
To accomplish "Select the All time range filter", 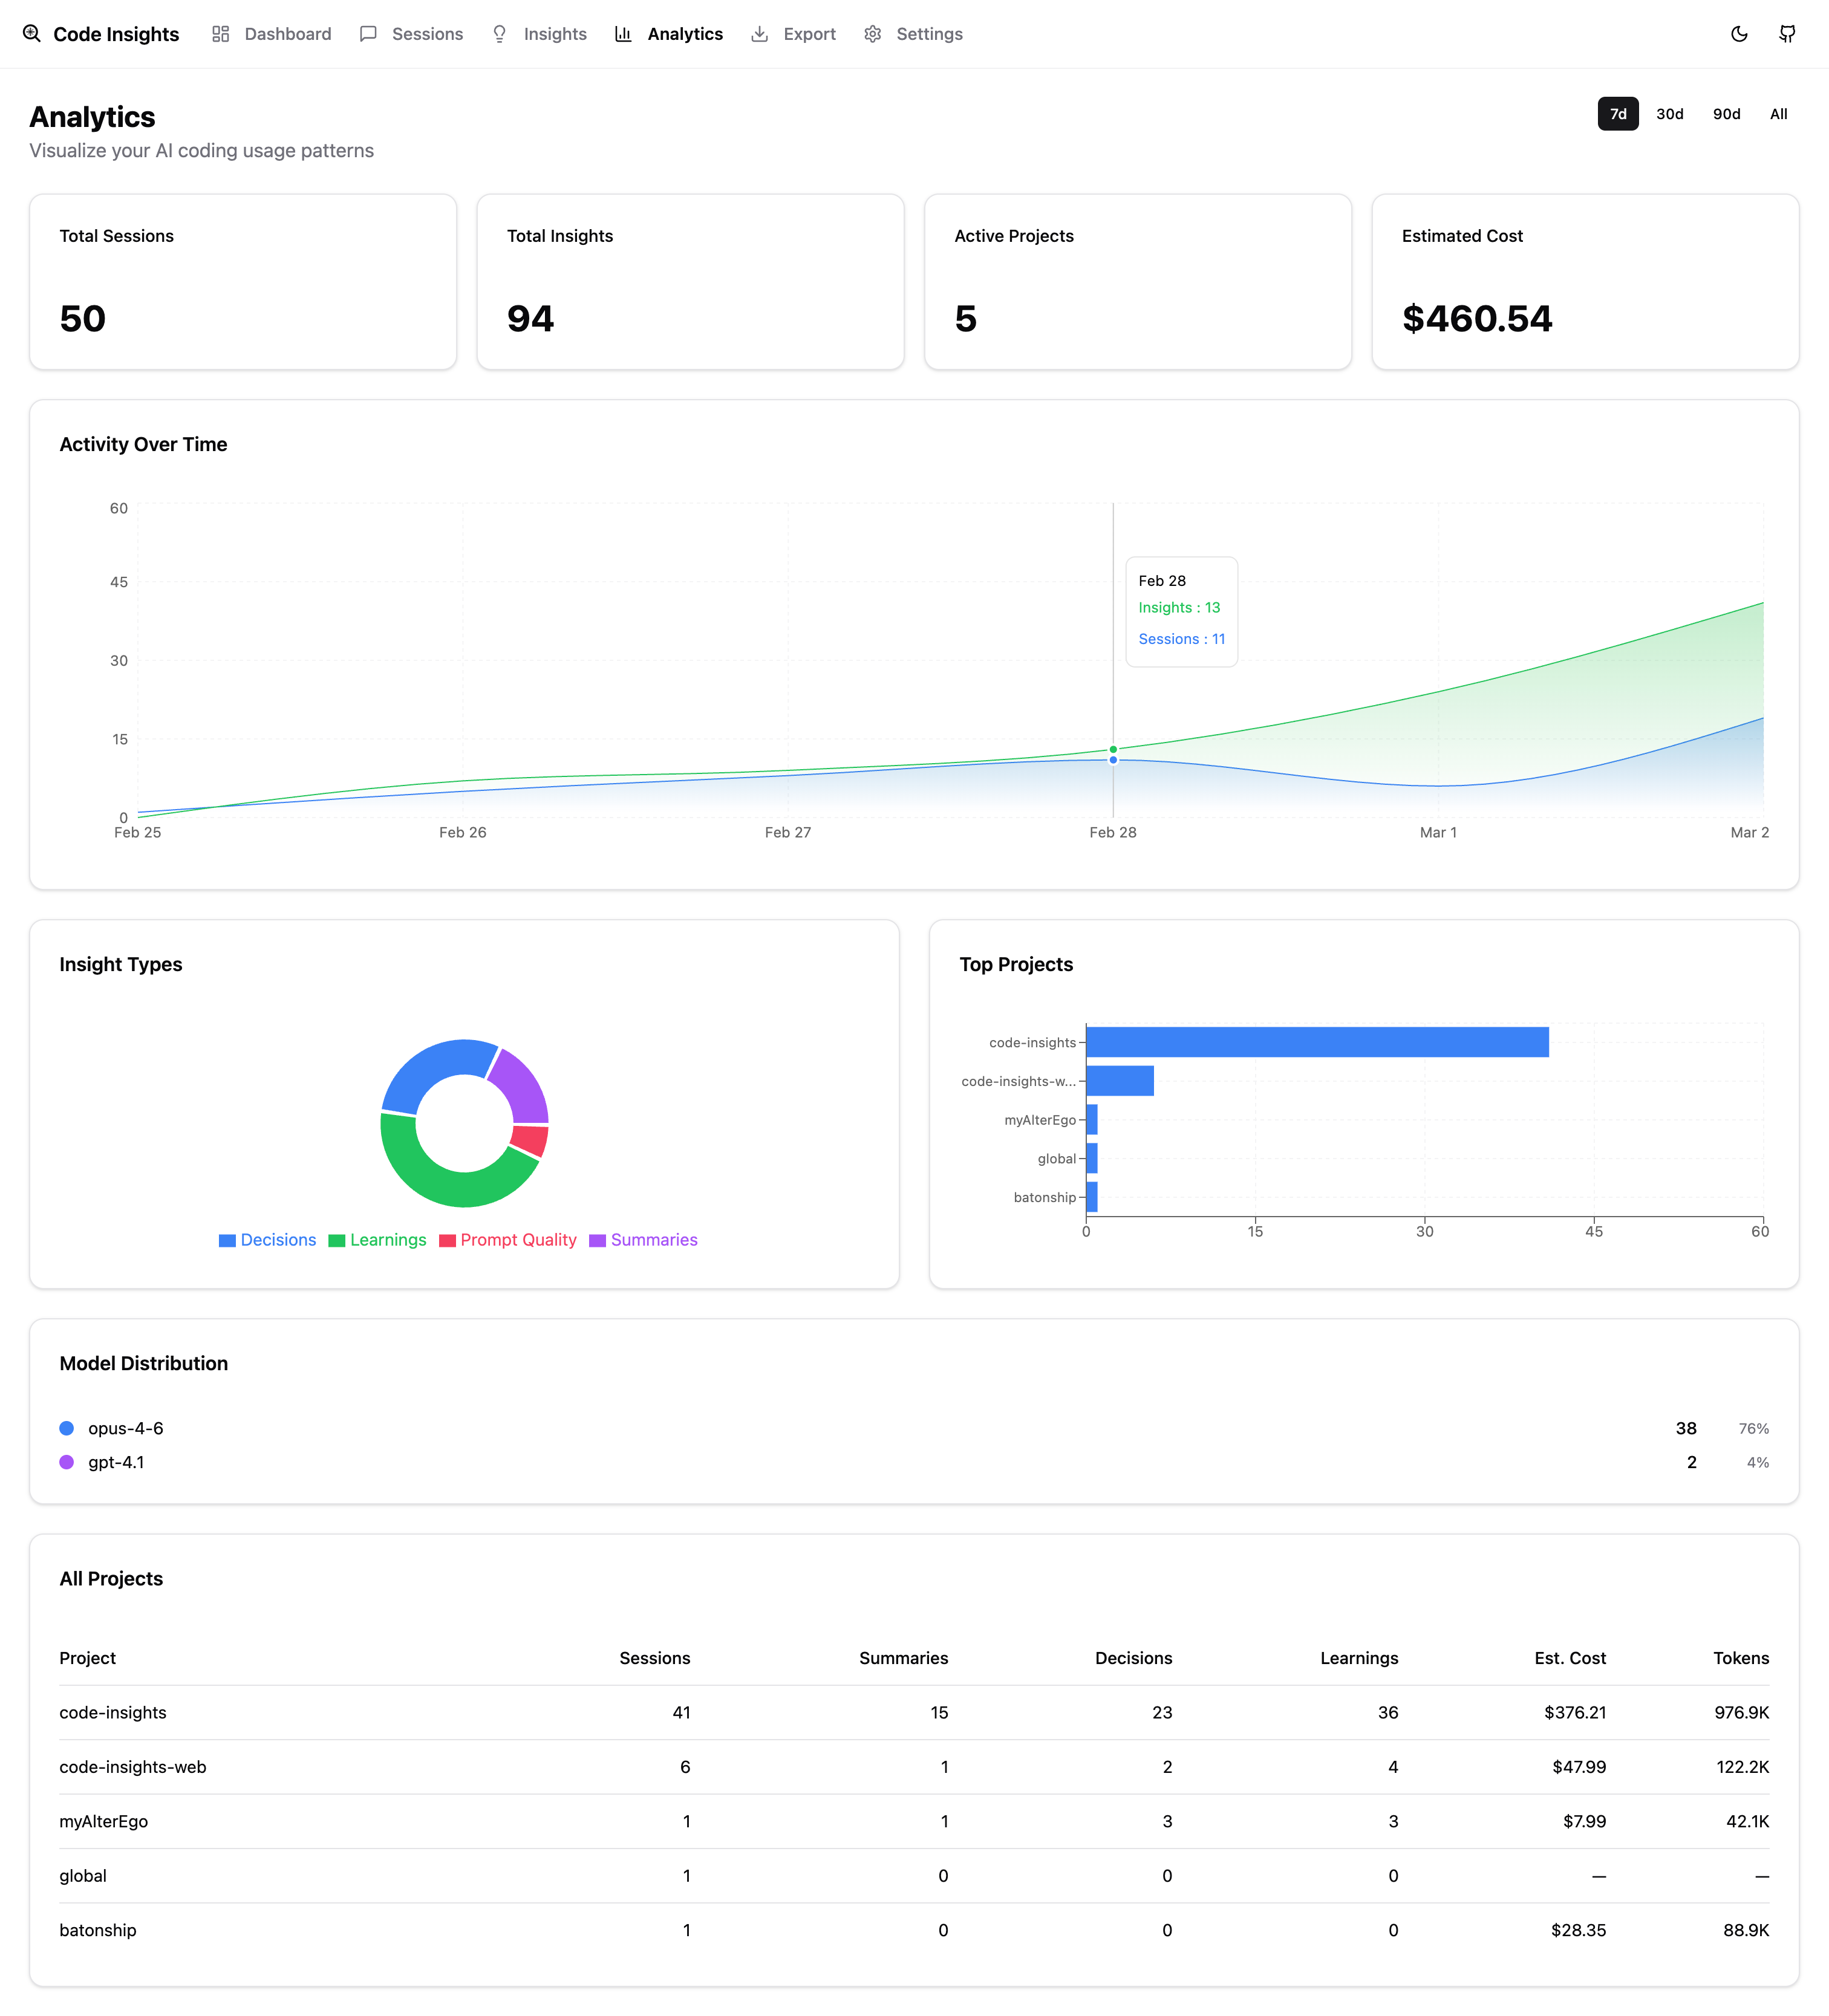I will pyautogui.click(x=1779, y=114).
